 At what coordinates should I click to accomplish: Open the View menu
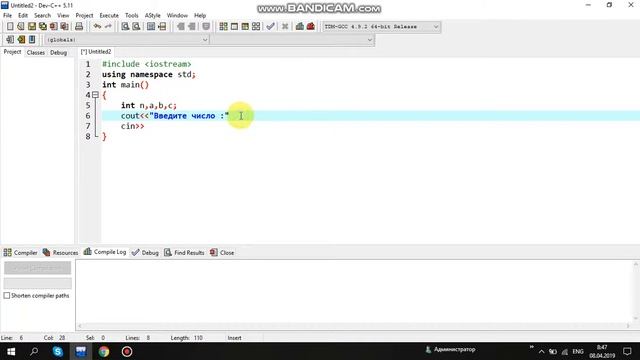(63, 16)
